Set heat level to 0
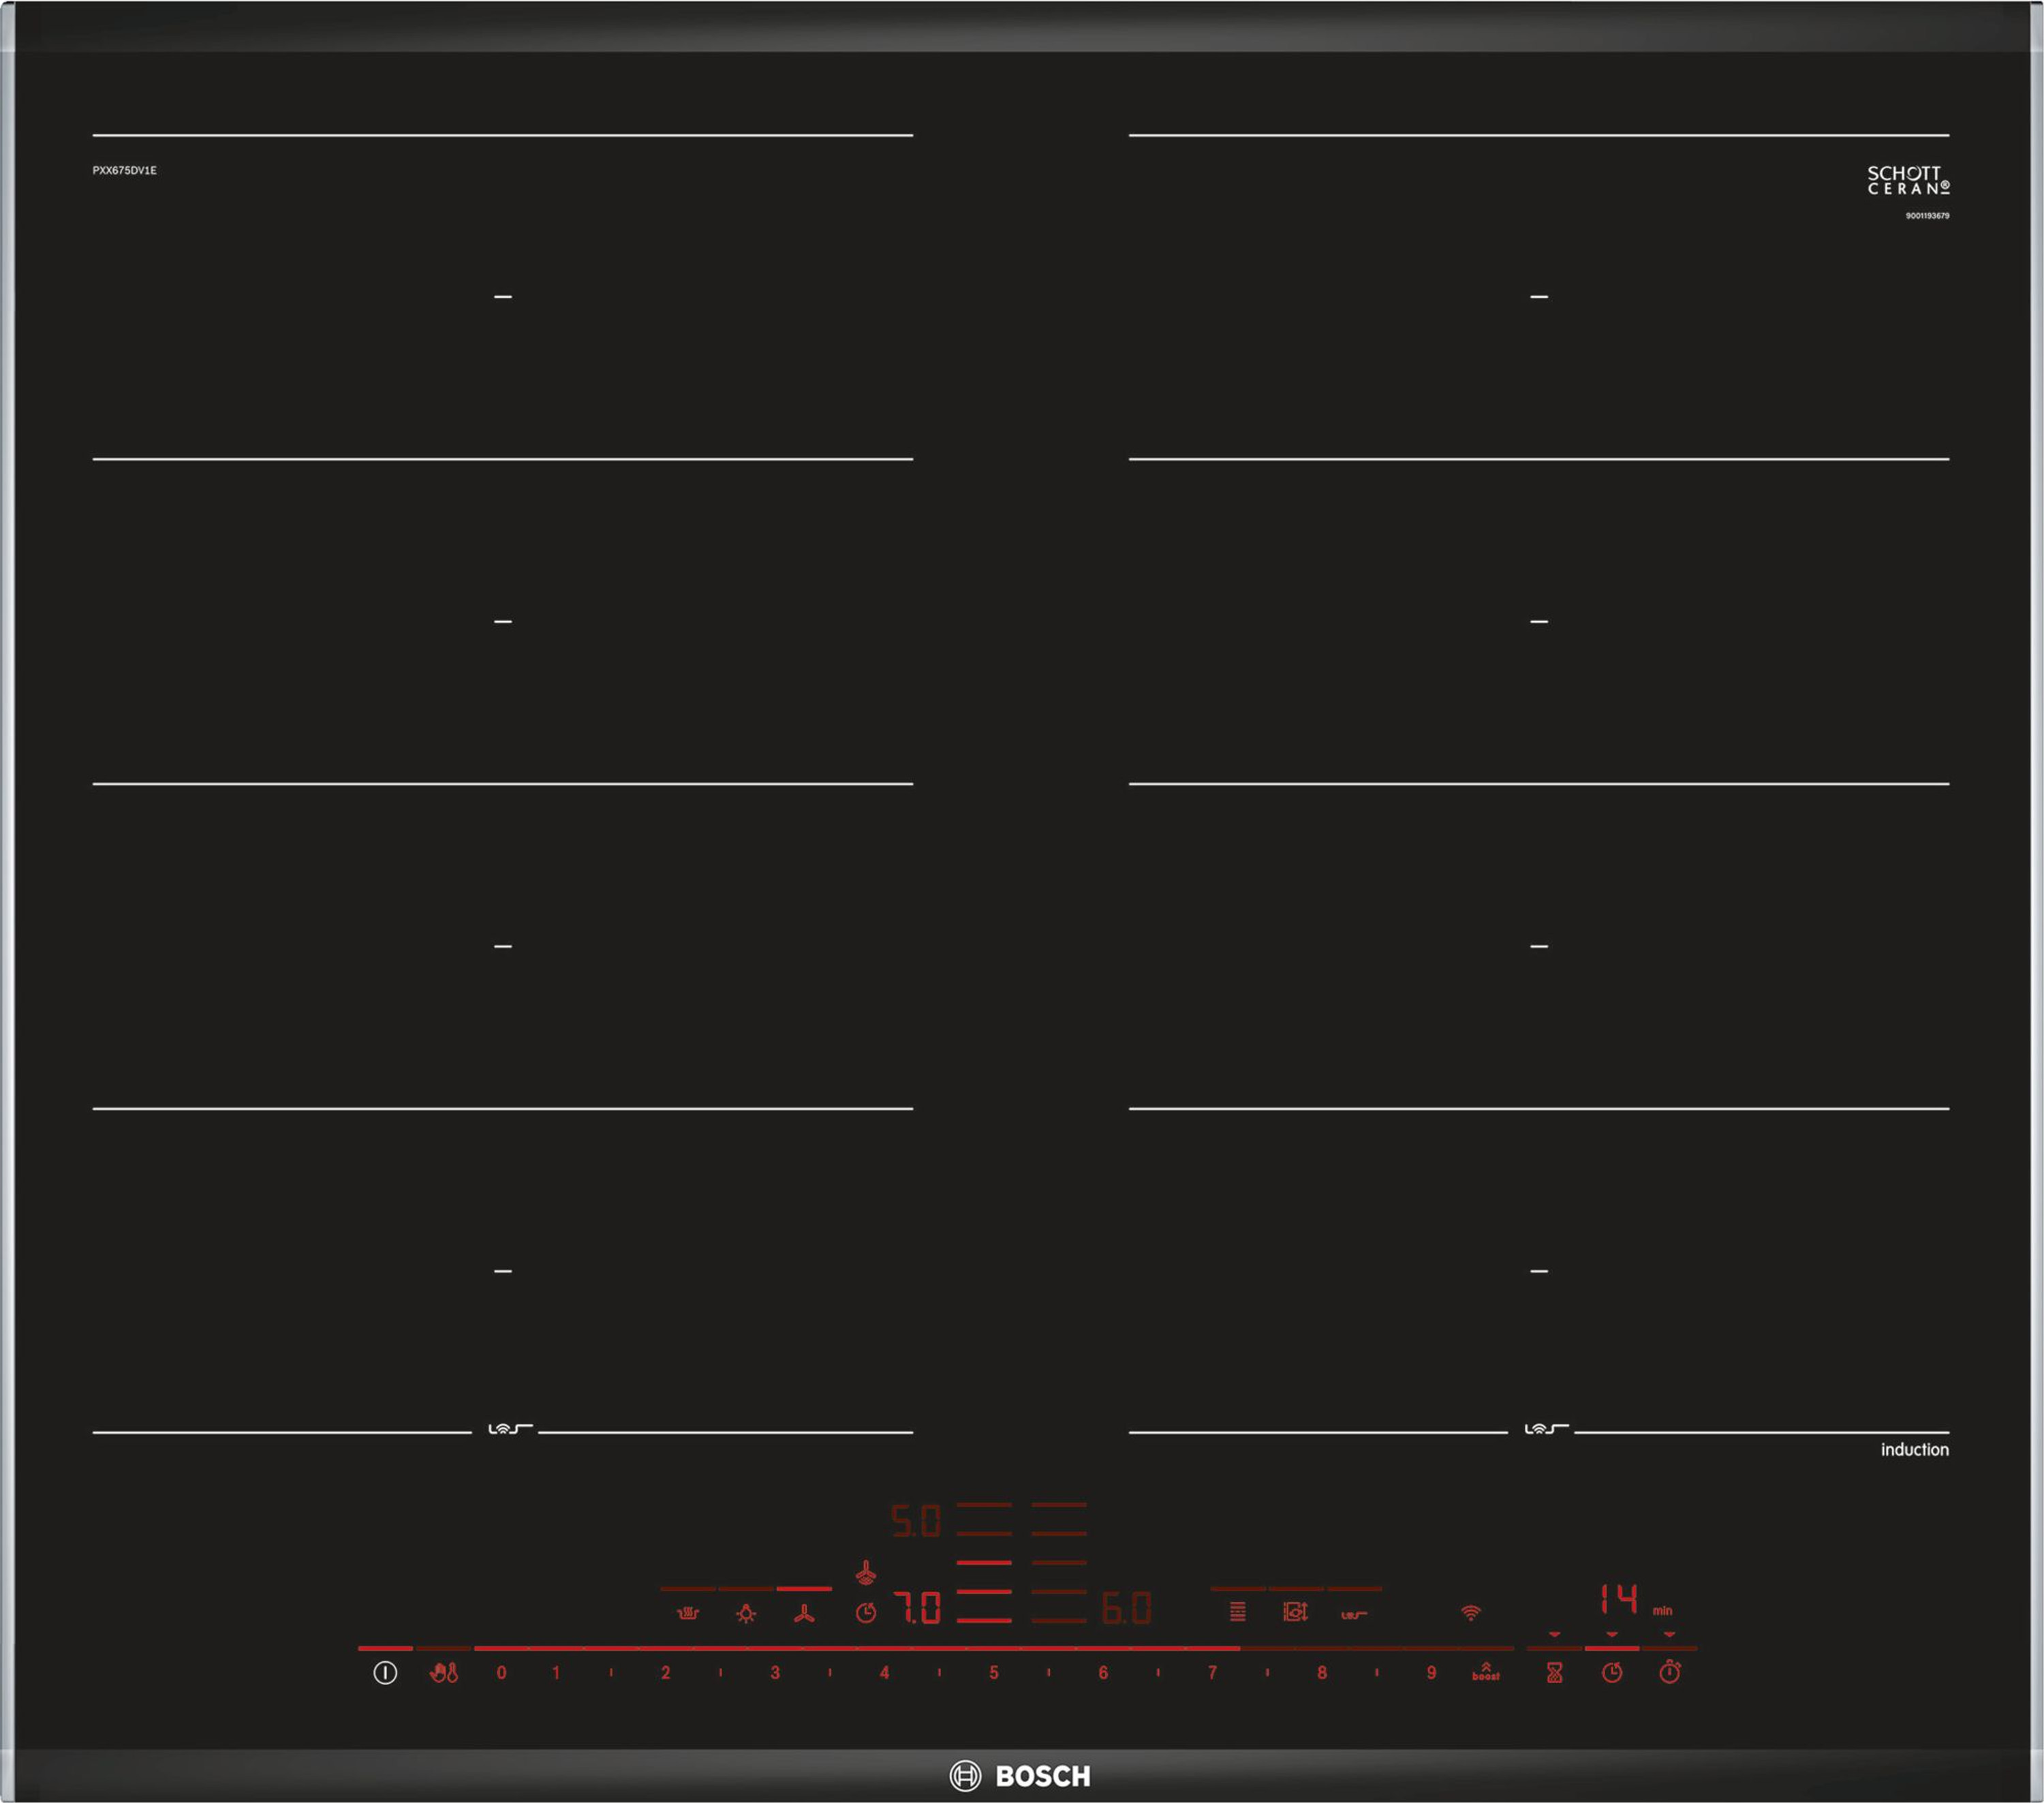The width and height of the screenshot is (2044, 1803). pos(501,1672)
